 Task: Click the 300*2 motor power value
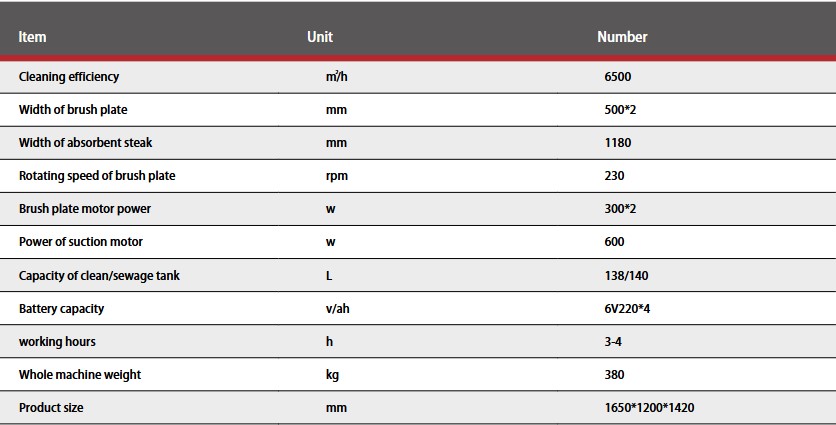point(620,209)
